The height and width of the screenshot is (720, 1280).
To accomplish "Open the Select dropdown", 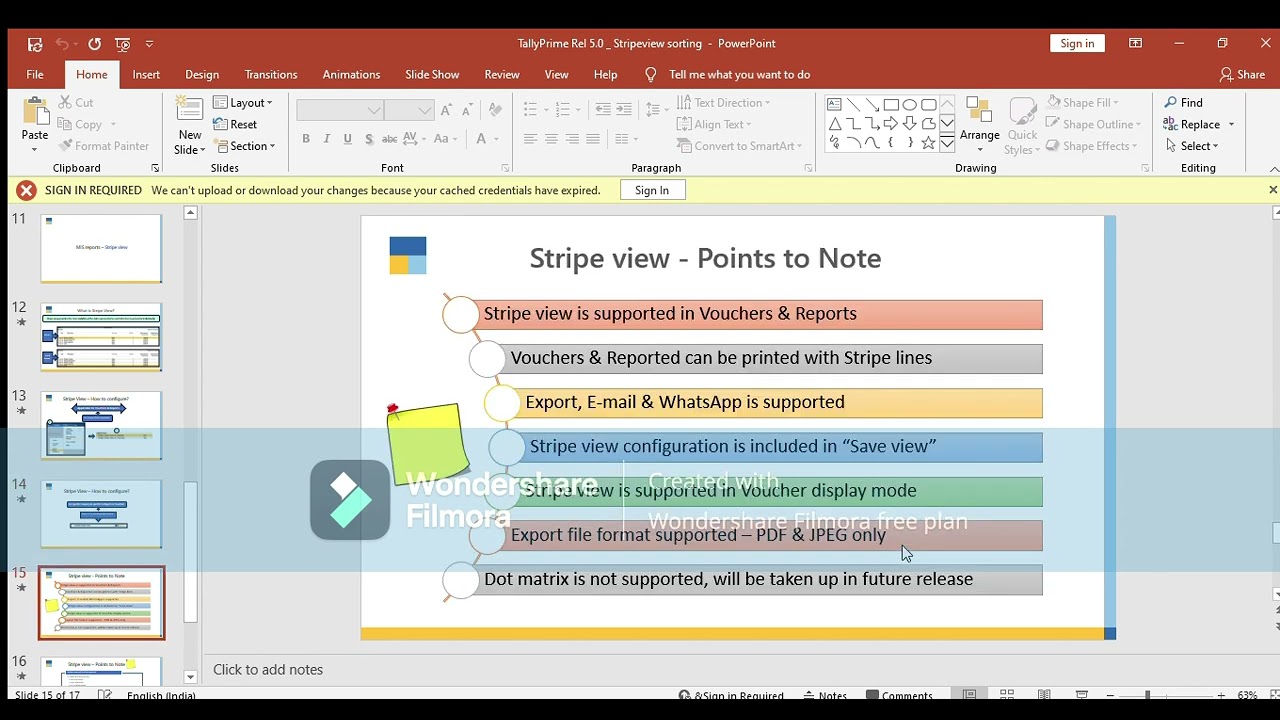I will [x=1192, y=146].
